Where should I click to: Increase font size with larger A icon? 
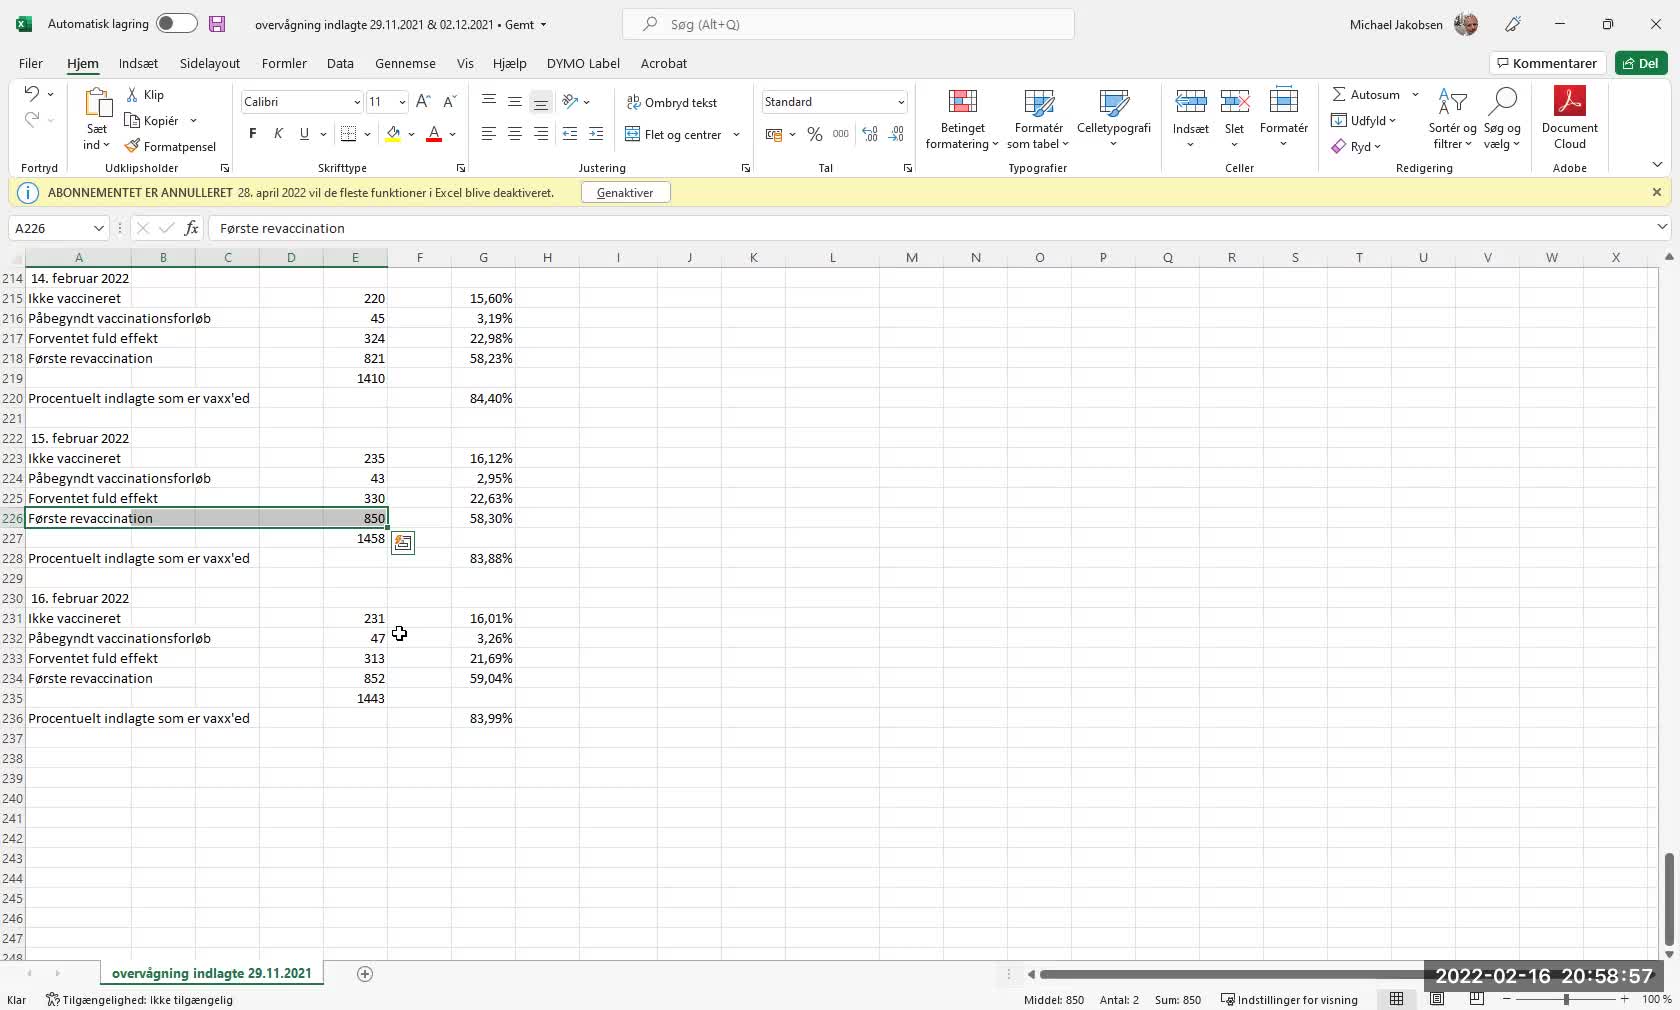pos(423,102)
